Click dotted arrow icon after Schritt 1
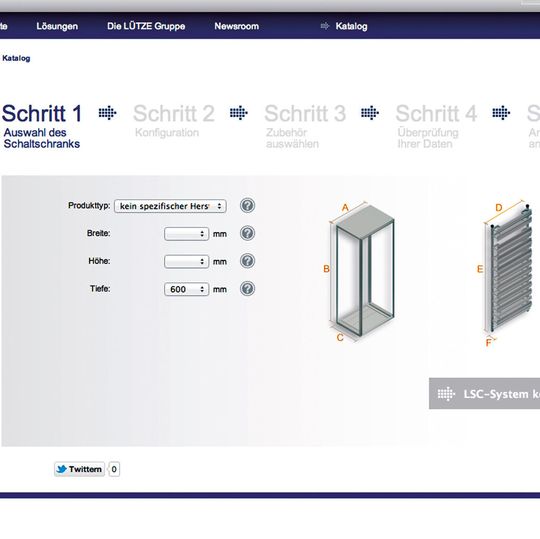Screen dimensions: 540x539 click(x=107, y=113)
